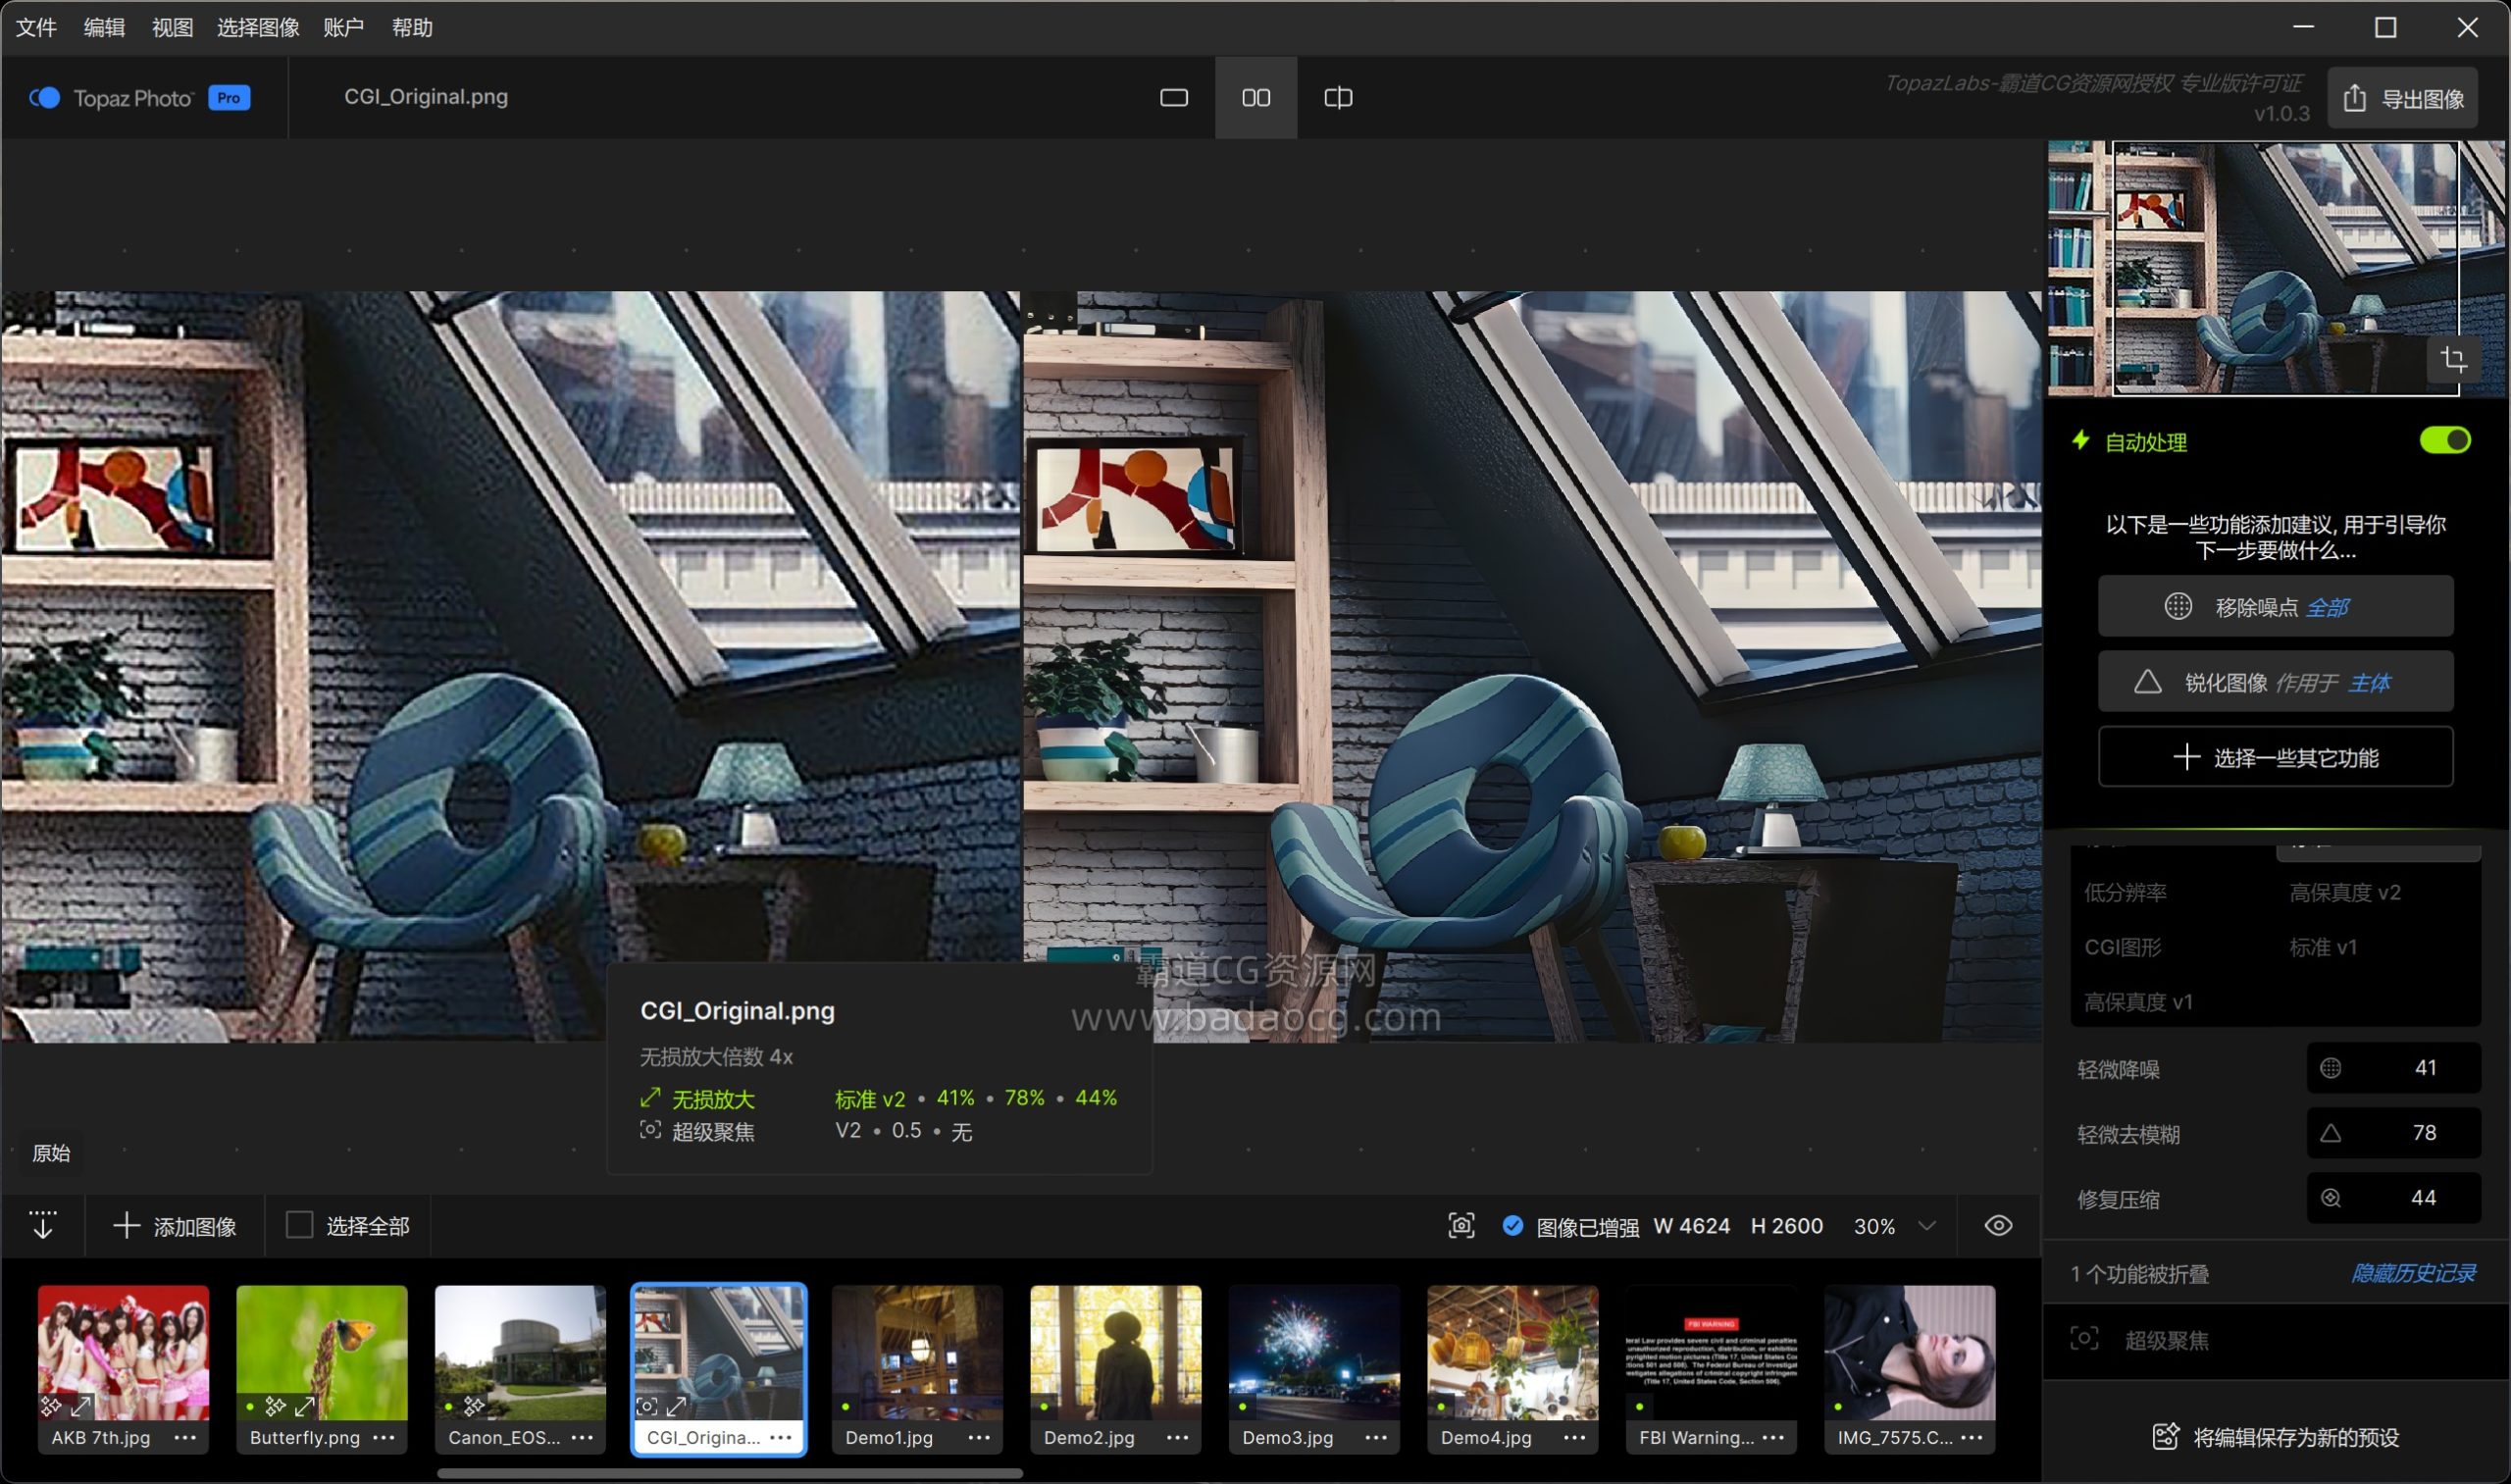Click the 导出图像 export button

coord(2402,99)
